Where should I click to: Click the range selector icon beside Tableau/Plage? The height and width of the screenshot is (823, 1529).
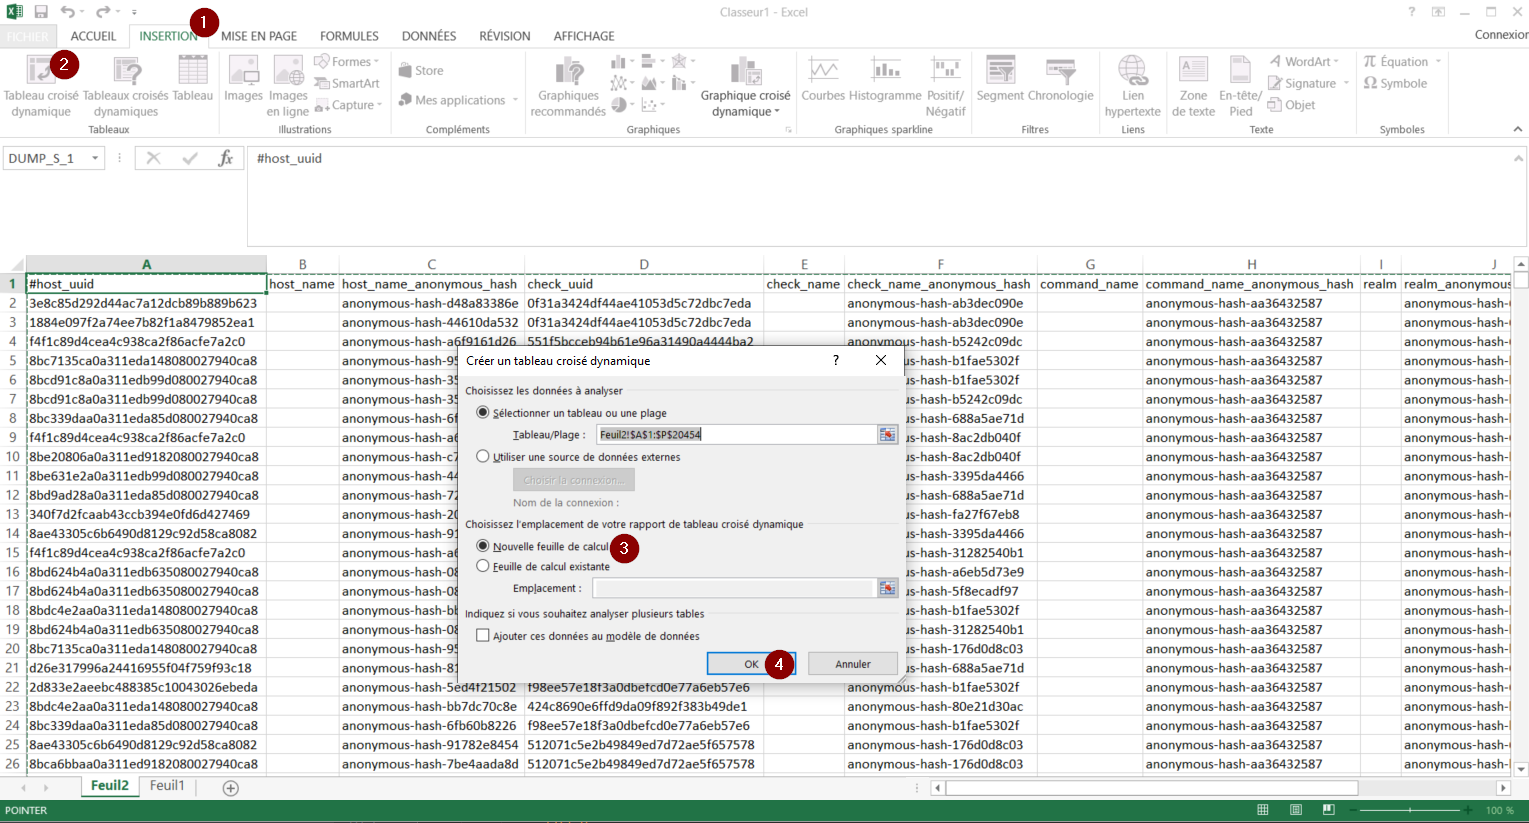887,435
